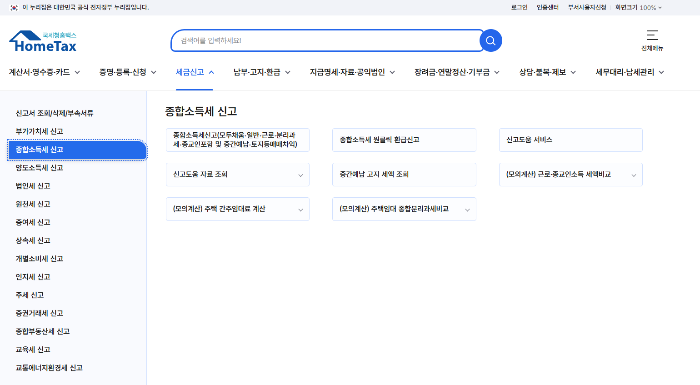The height and width of the screenshot is (385, 700).
Task: Expand the 증명·등록·신청 menu
Action: (128, 72)
